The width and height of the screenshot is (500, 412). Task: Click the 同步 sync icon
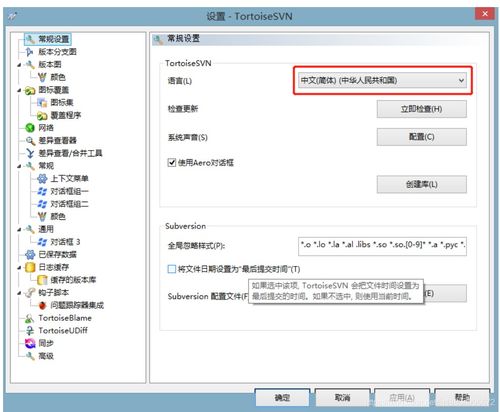[x=30, y=343]
